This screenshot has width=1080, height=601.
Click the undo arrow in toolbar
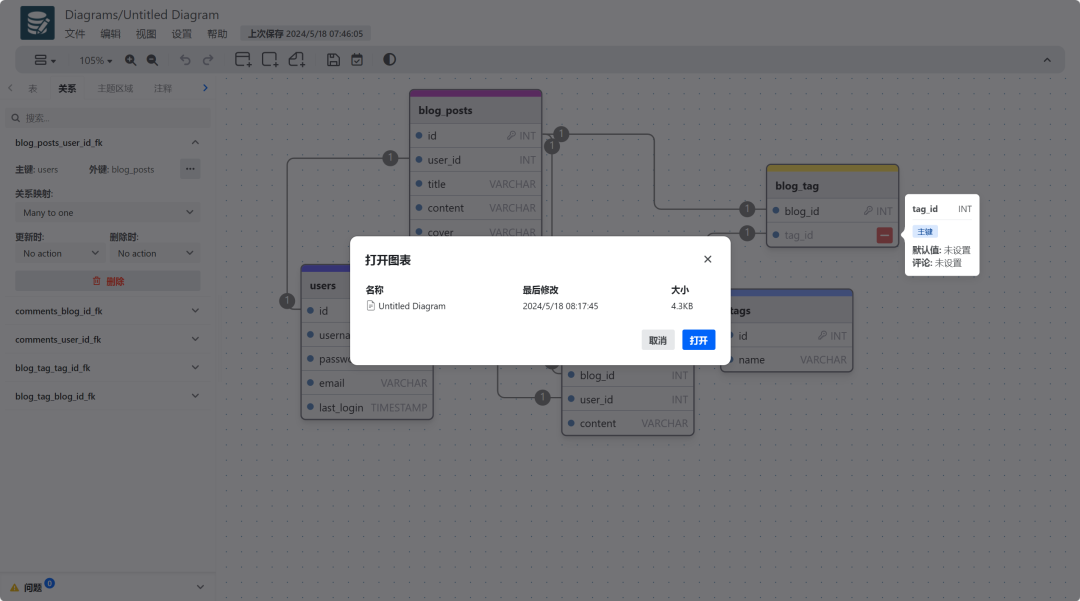coord(185,60)
